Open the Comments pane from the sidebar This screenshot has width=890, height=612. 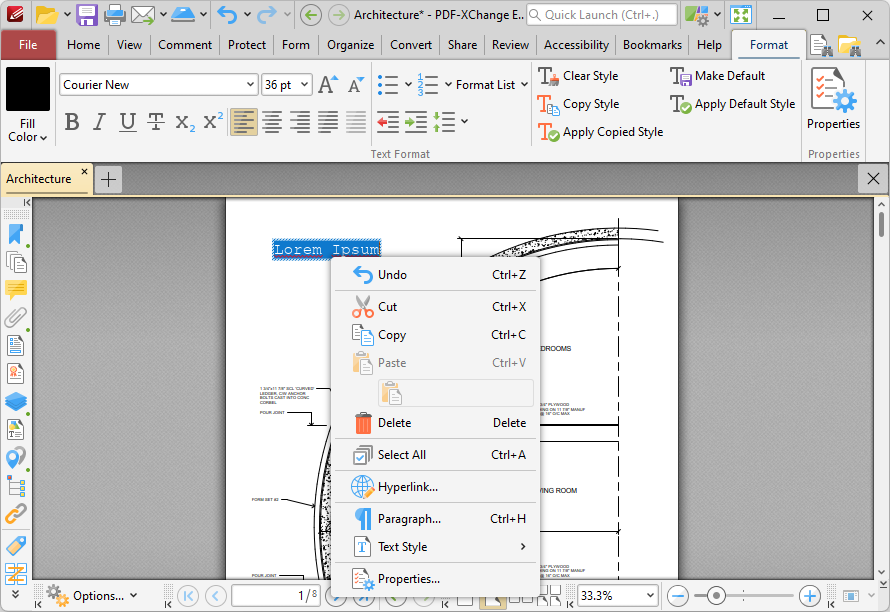coord(16,290)
